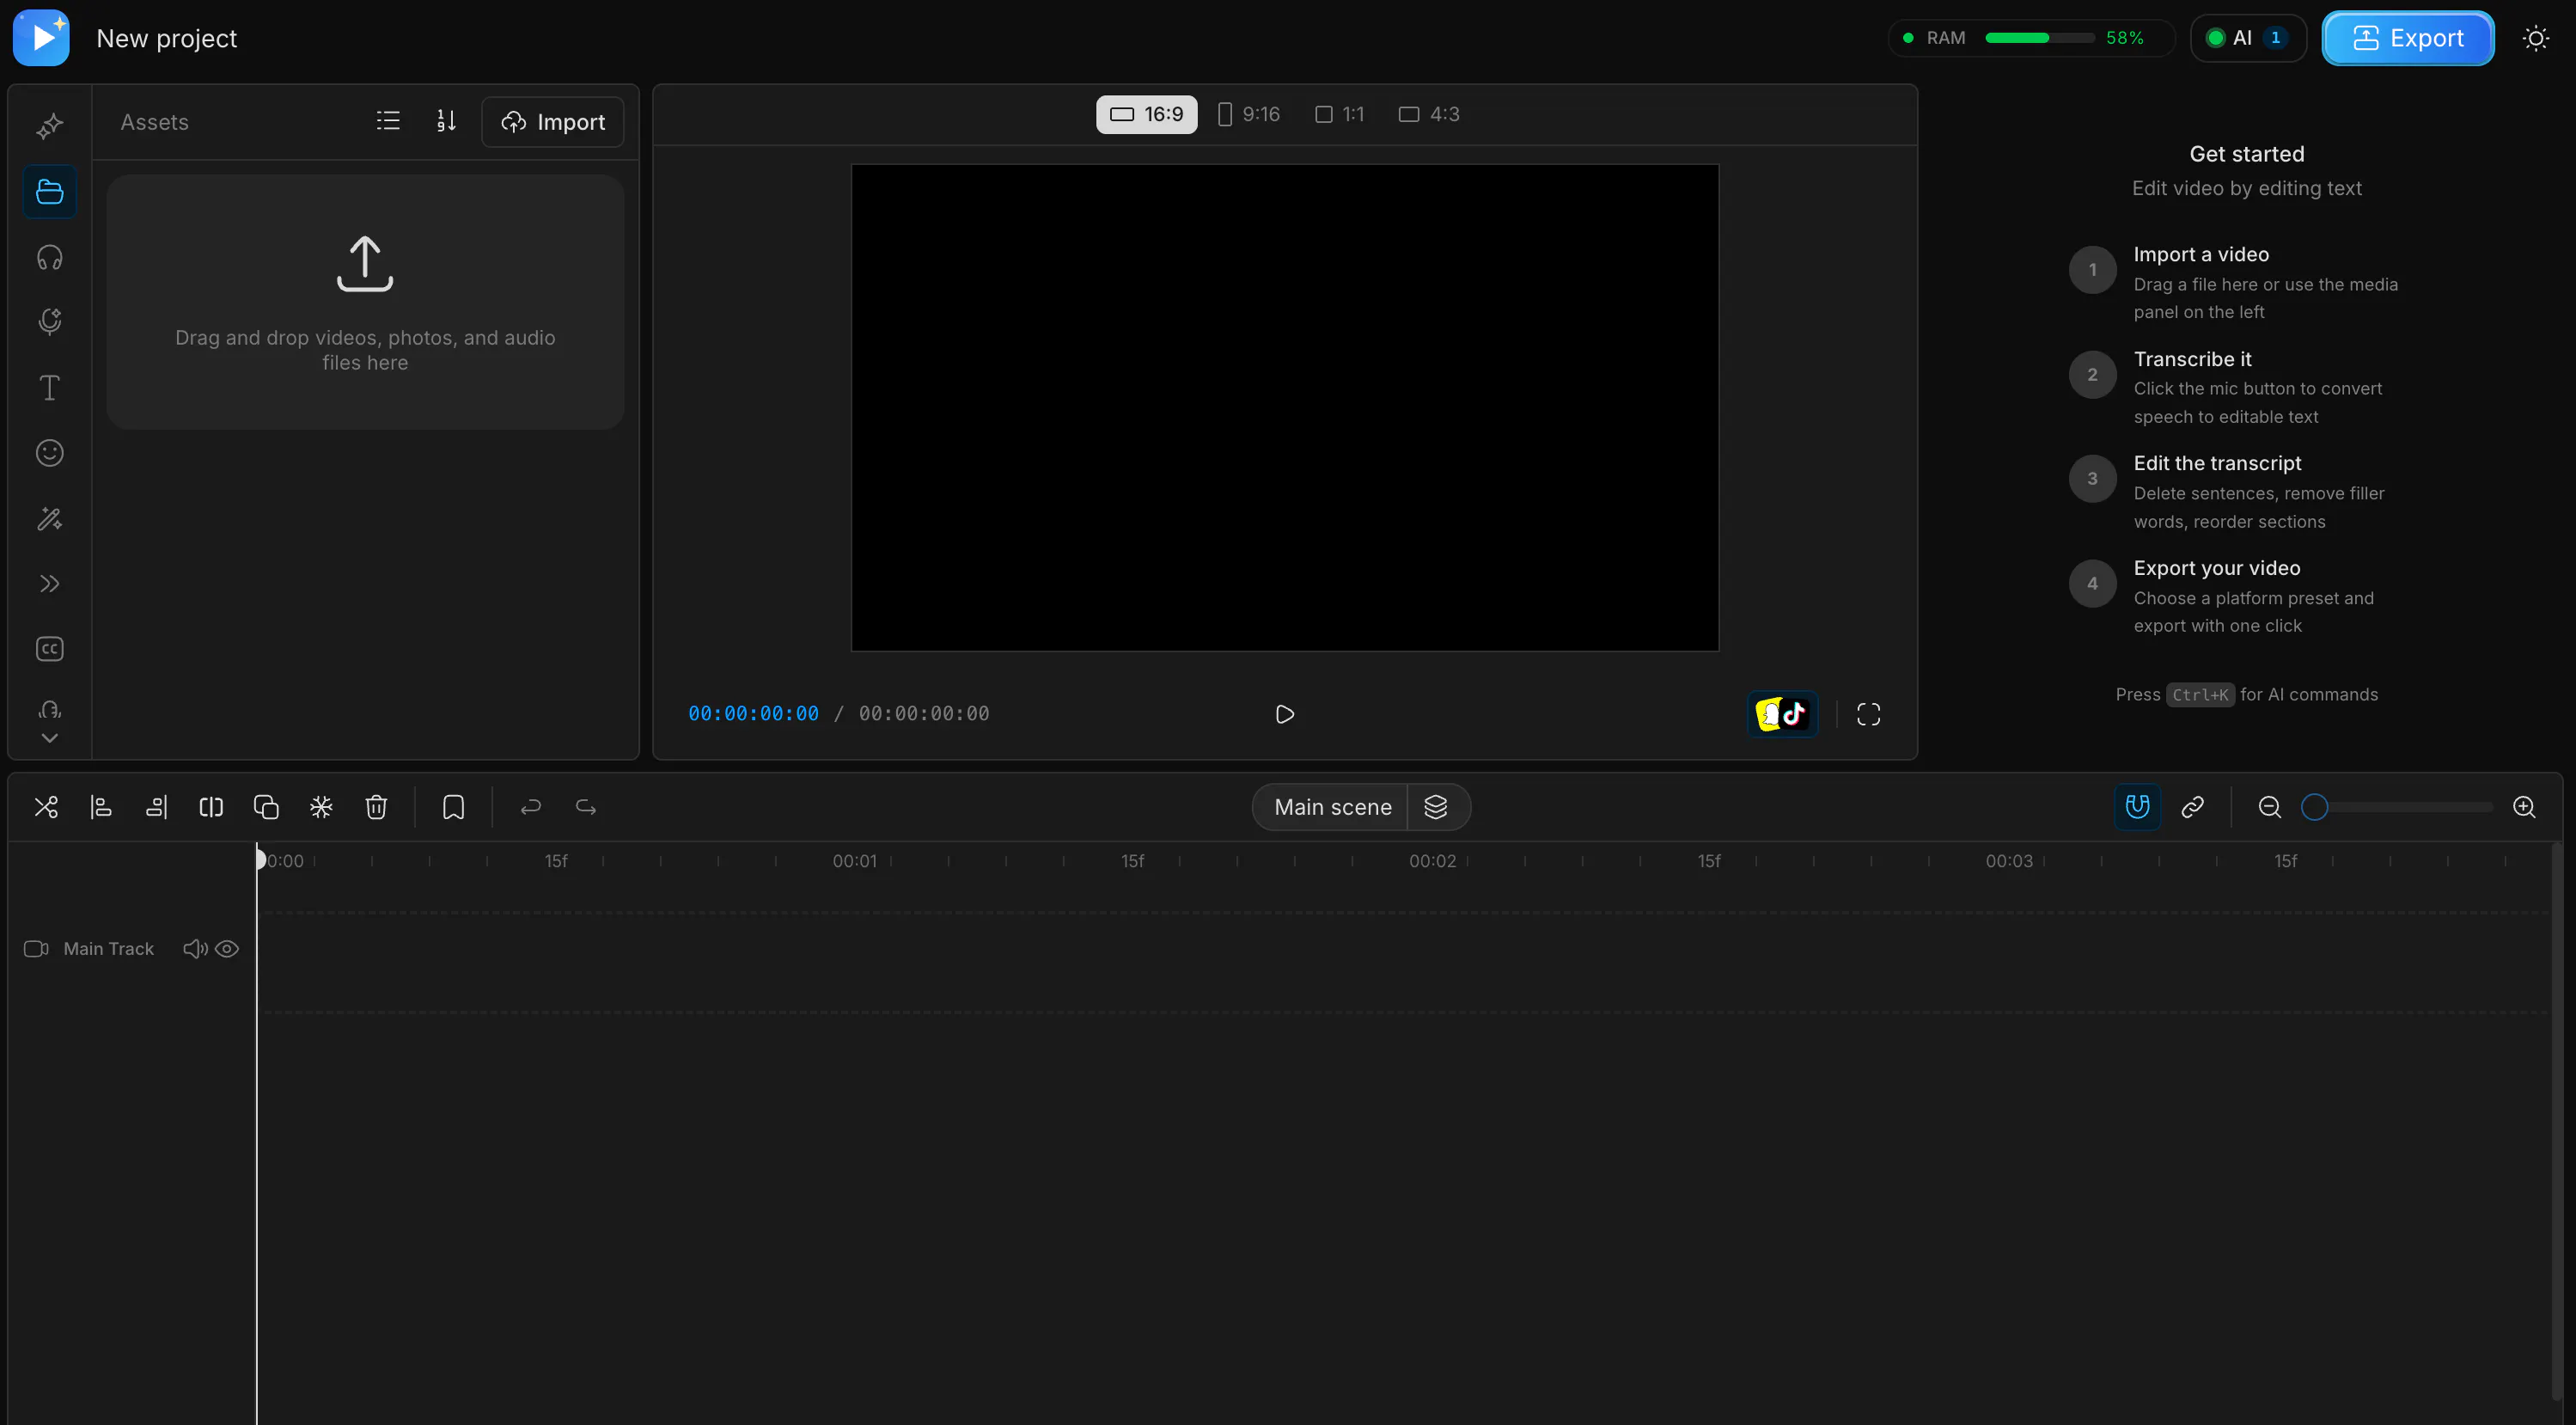The height and width of the screenshot is (1425, 2576).
Task: Mute the Main Track audio
Action: (x=195, y=949)
